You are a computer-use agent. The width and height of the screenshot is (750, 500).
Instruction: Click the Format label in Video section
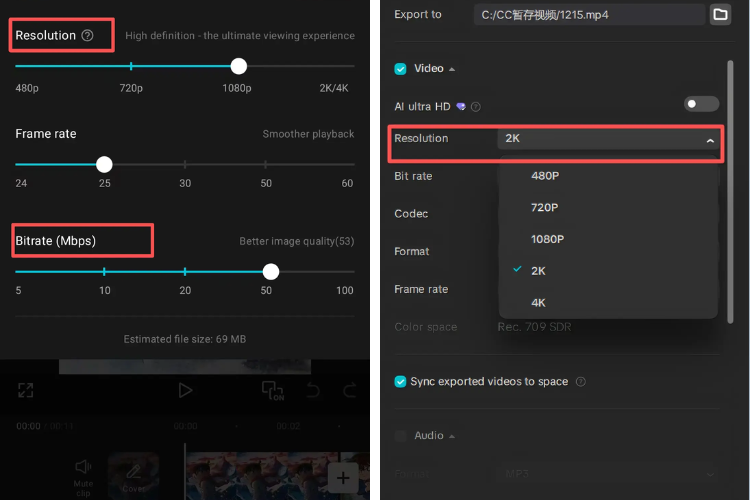[x=411, y=251]
